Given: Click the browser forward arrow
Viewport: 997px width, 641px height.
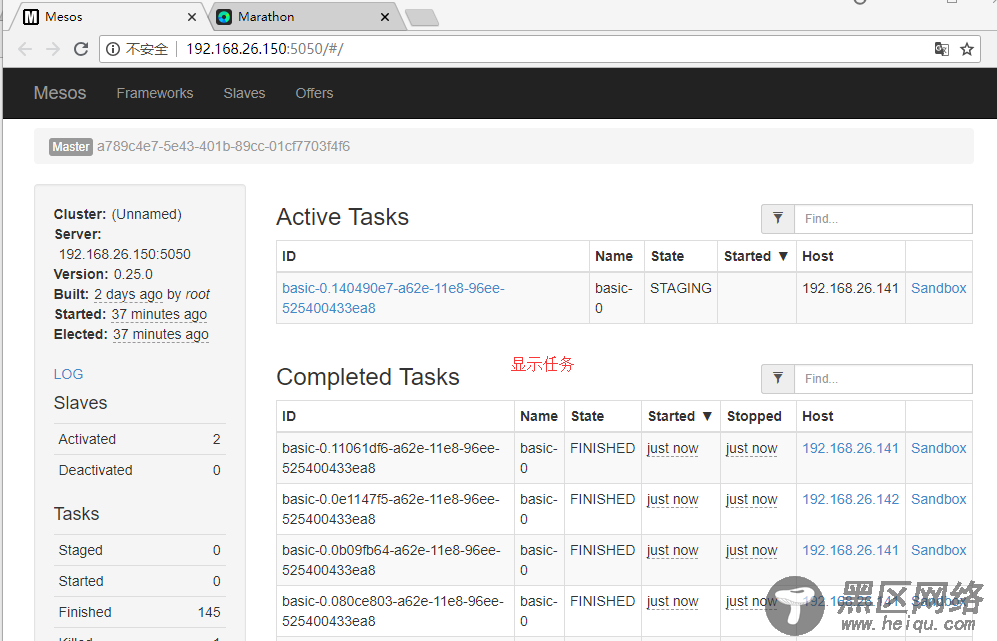Looking at the screenshot, I should (x=53, y=49).
